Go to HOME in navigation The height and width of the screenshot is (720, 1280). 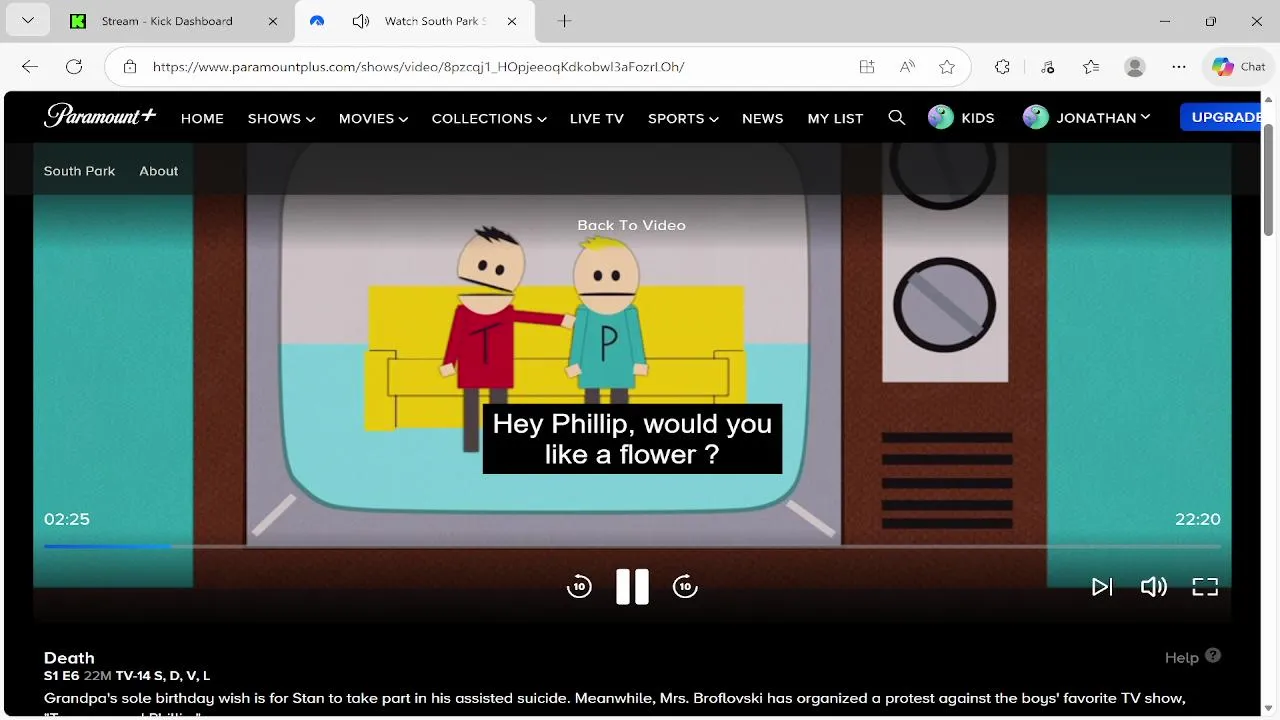point(202,118)
